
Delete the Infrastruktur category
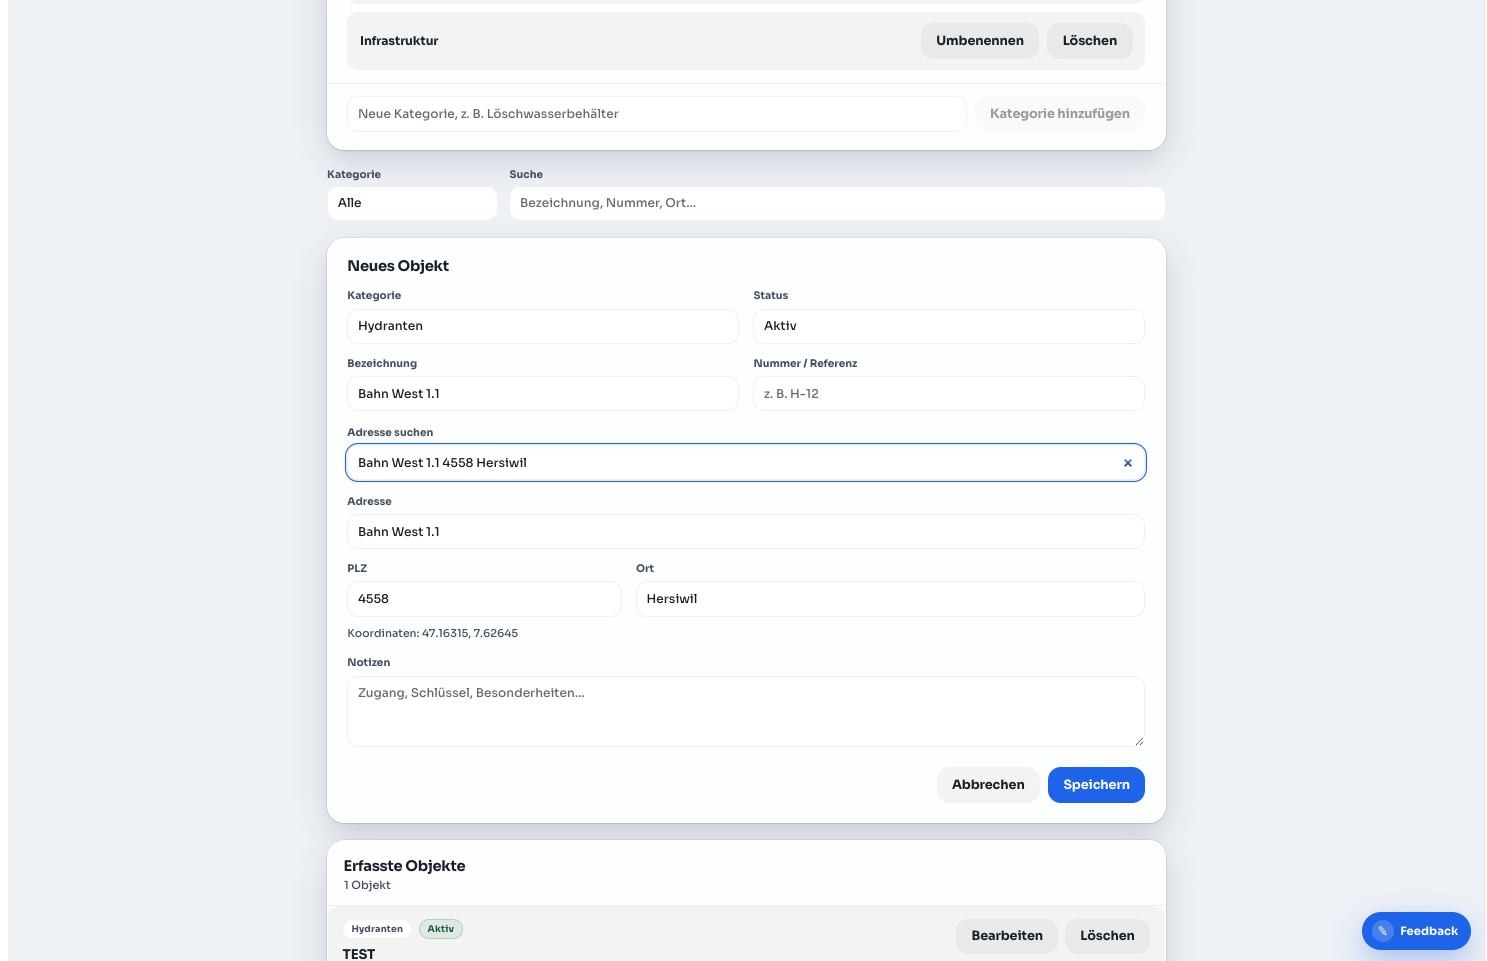point(1089,41)
